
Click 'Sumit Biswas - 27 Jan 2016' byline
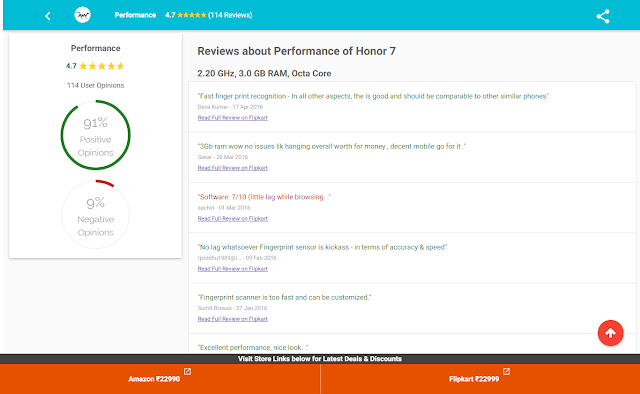coord(232,308)
